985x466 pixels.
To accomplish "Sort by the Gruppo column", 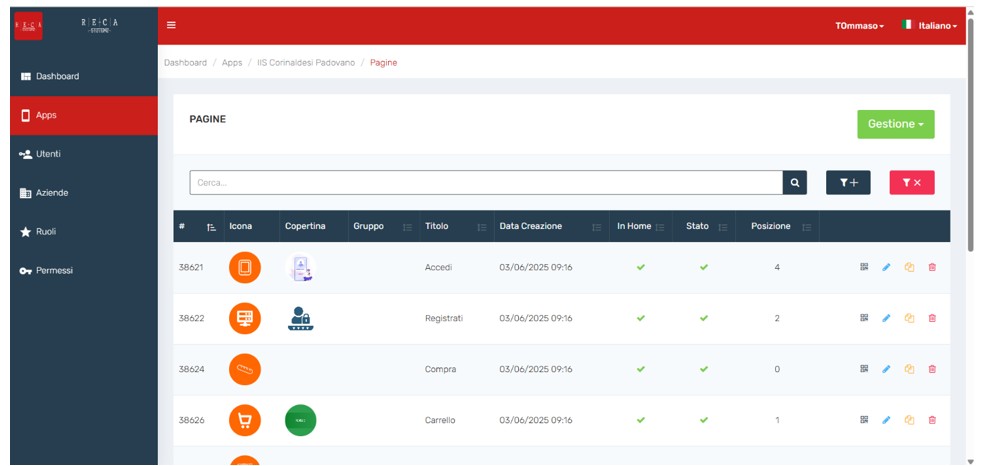I will [407, 227].
